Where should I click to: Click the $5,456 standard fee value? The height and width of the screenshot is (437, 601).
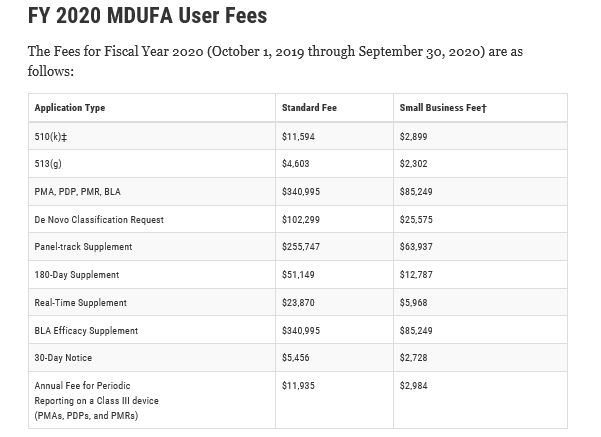[x=296, y=358]
